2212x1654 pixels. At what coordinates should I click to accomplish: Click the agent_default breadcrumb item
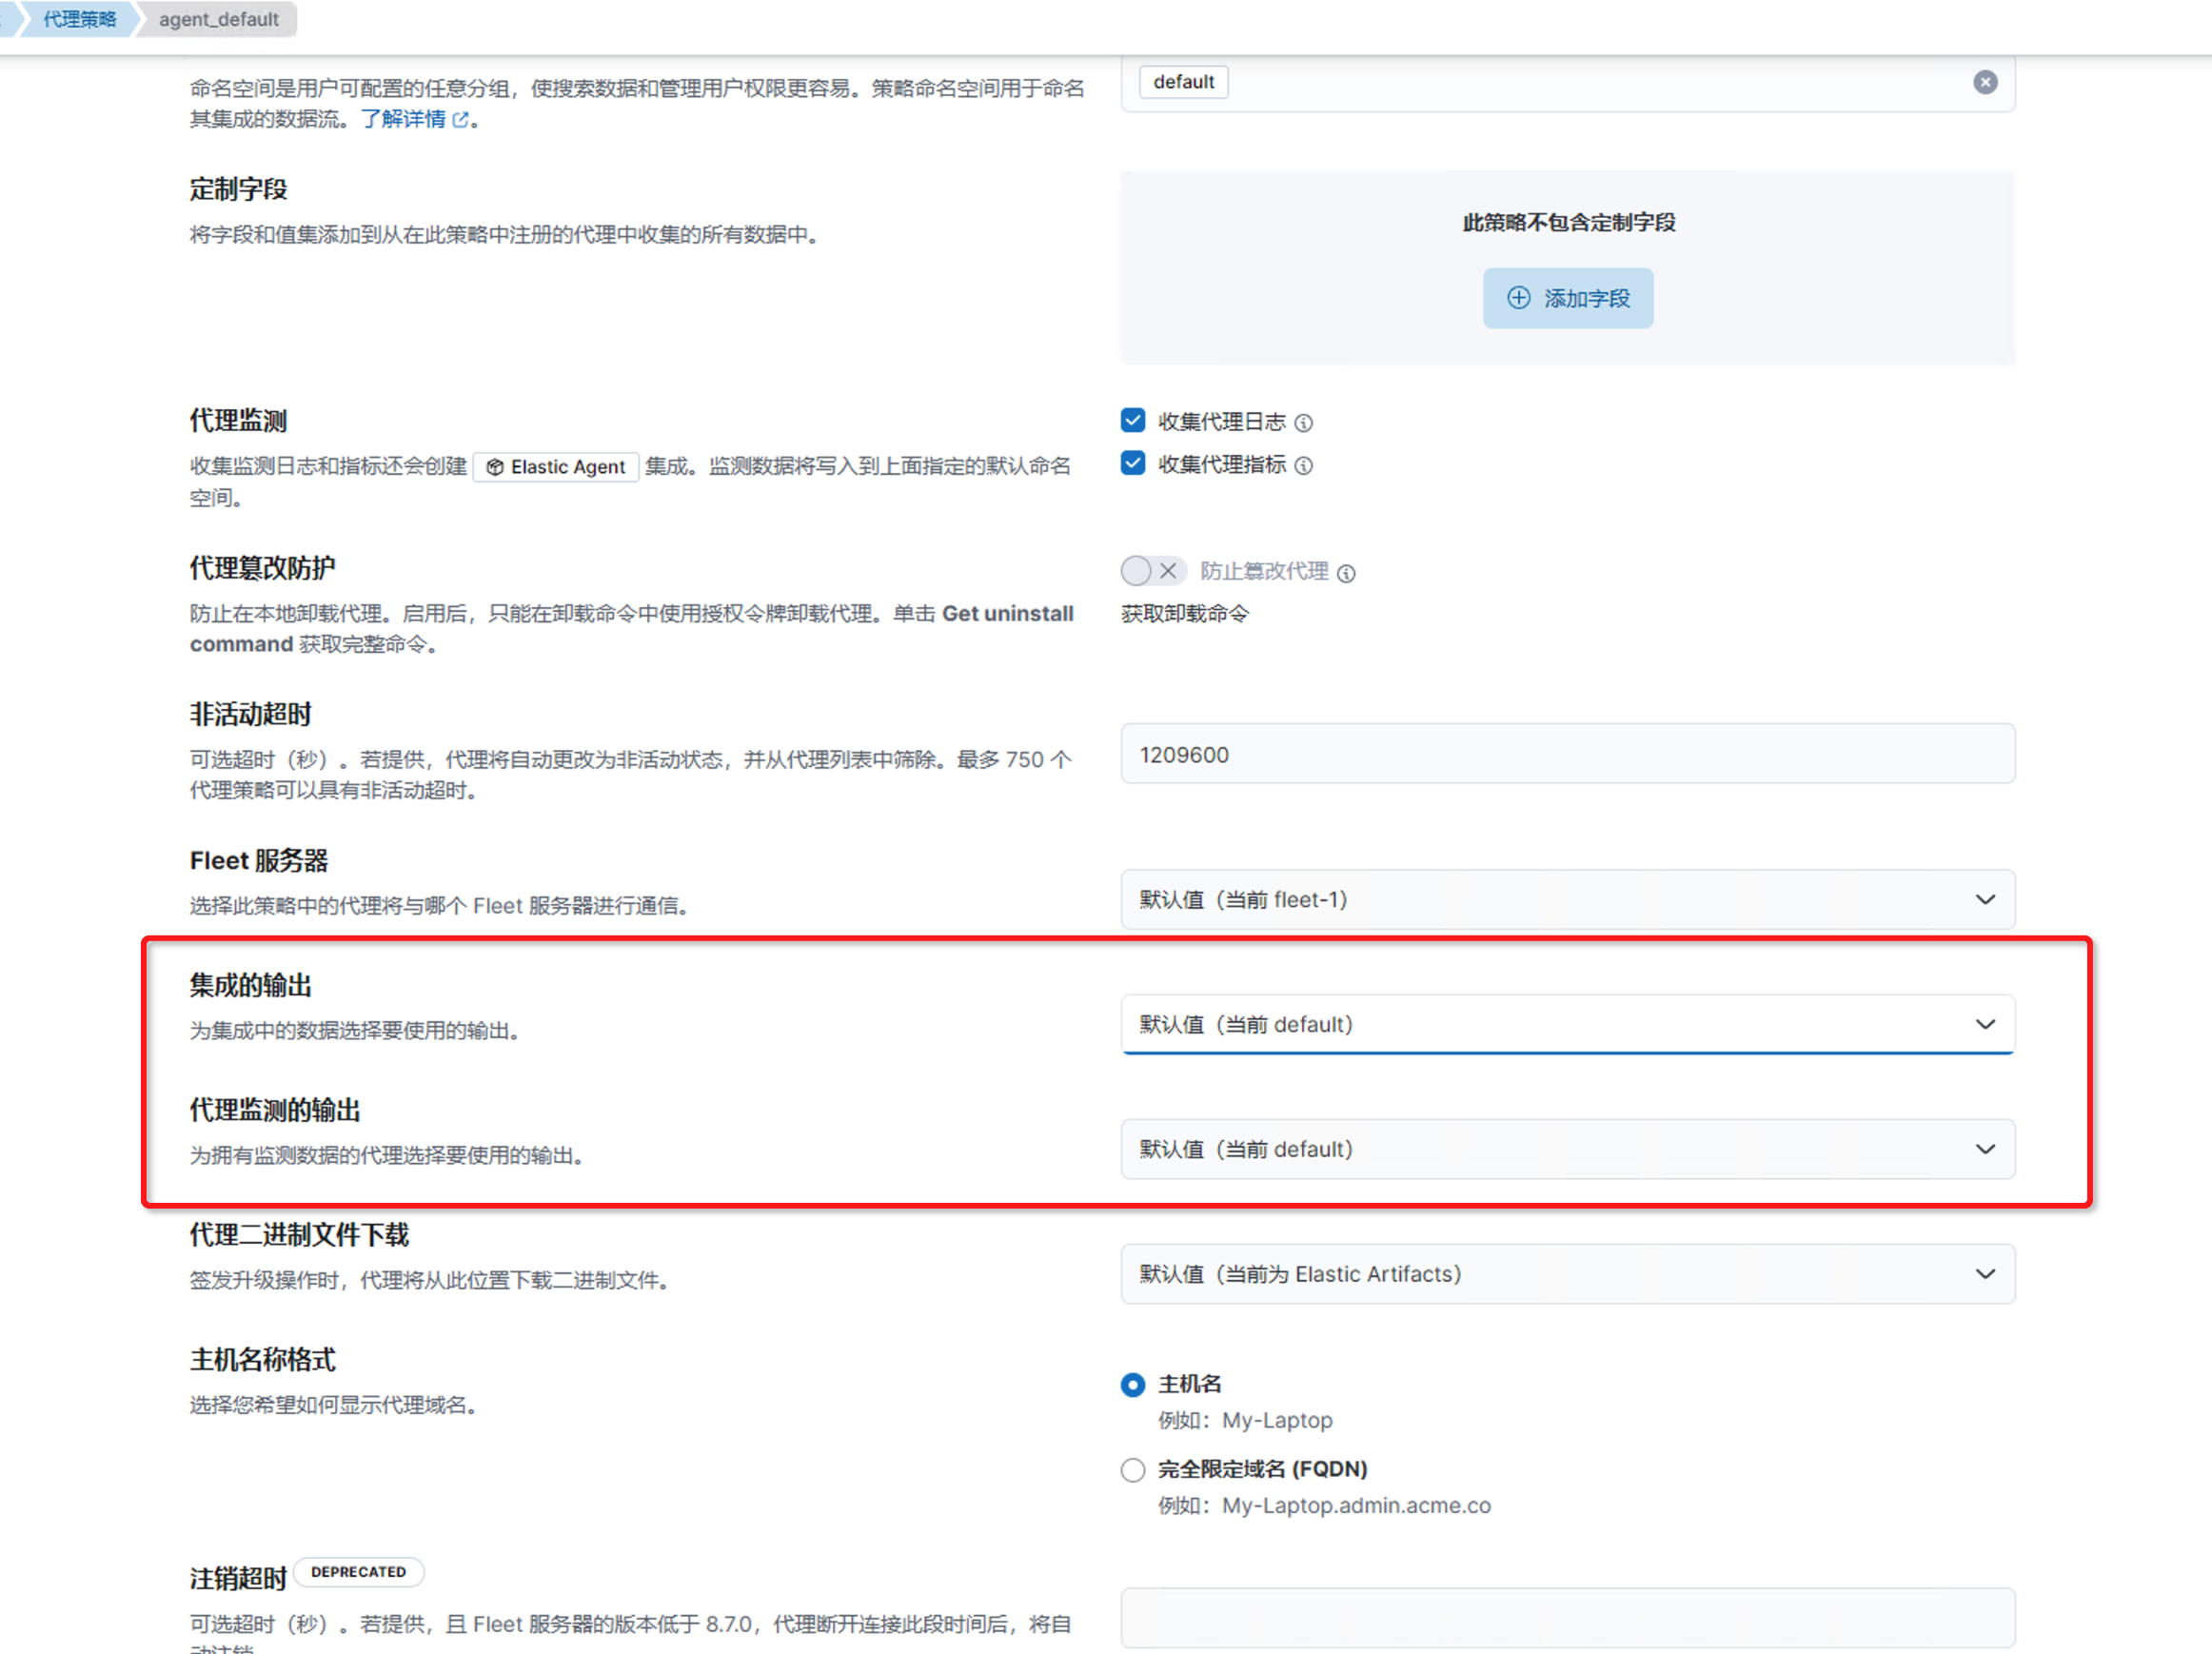click(218, 19)
